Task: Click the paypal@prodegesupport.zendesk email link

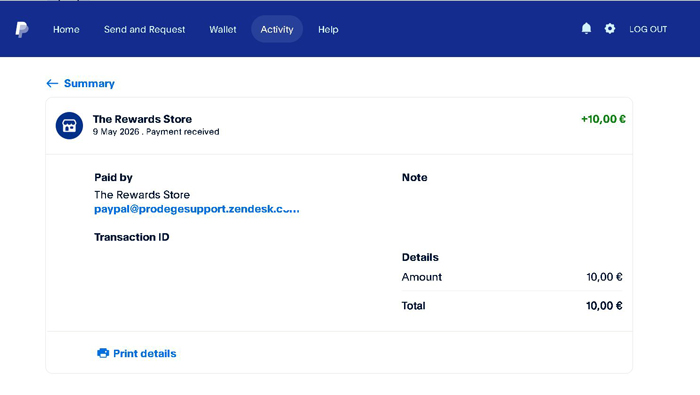Action: pyautogui.click(x=196, y=209)
